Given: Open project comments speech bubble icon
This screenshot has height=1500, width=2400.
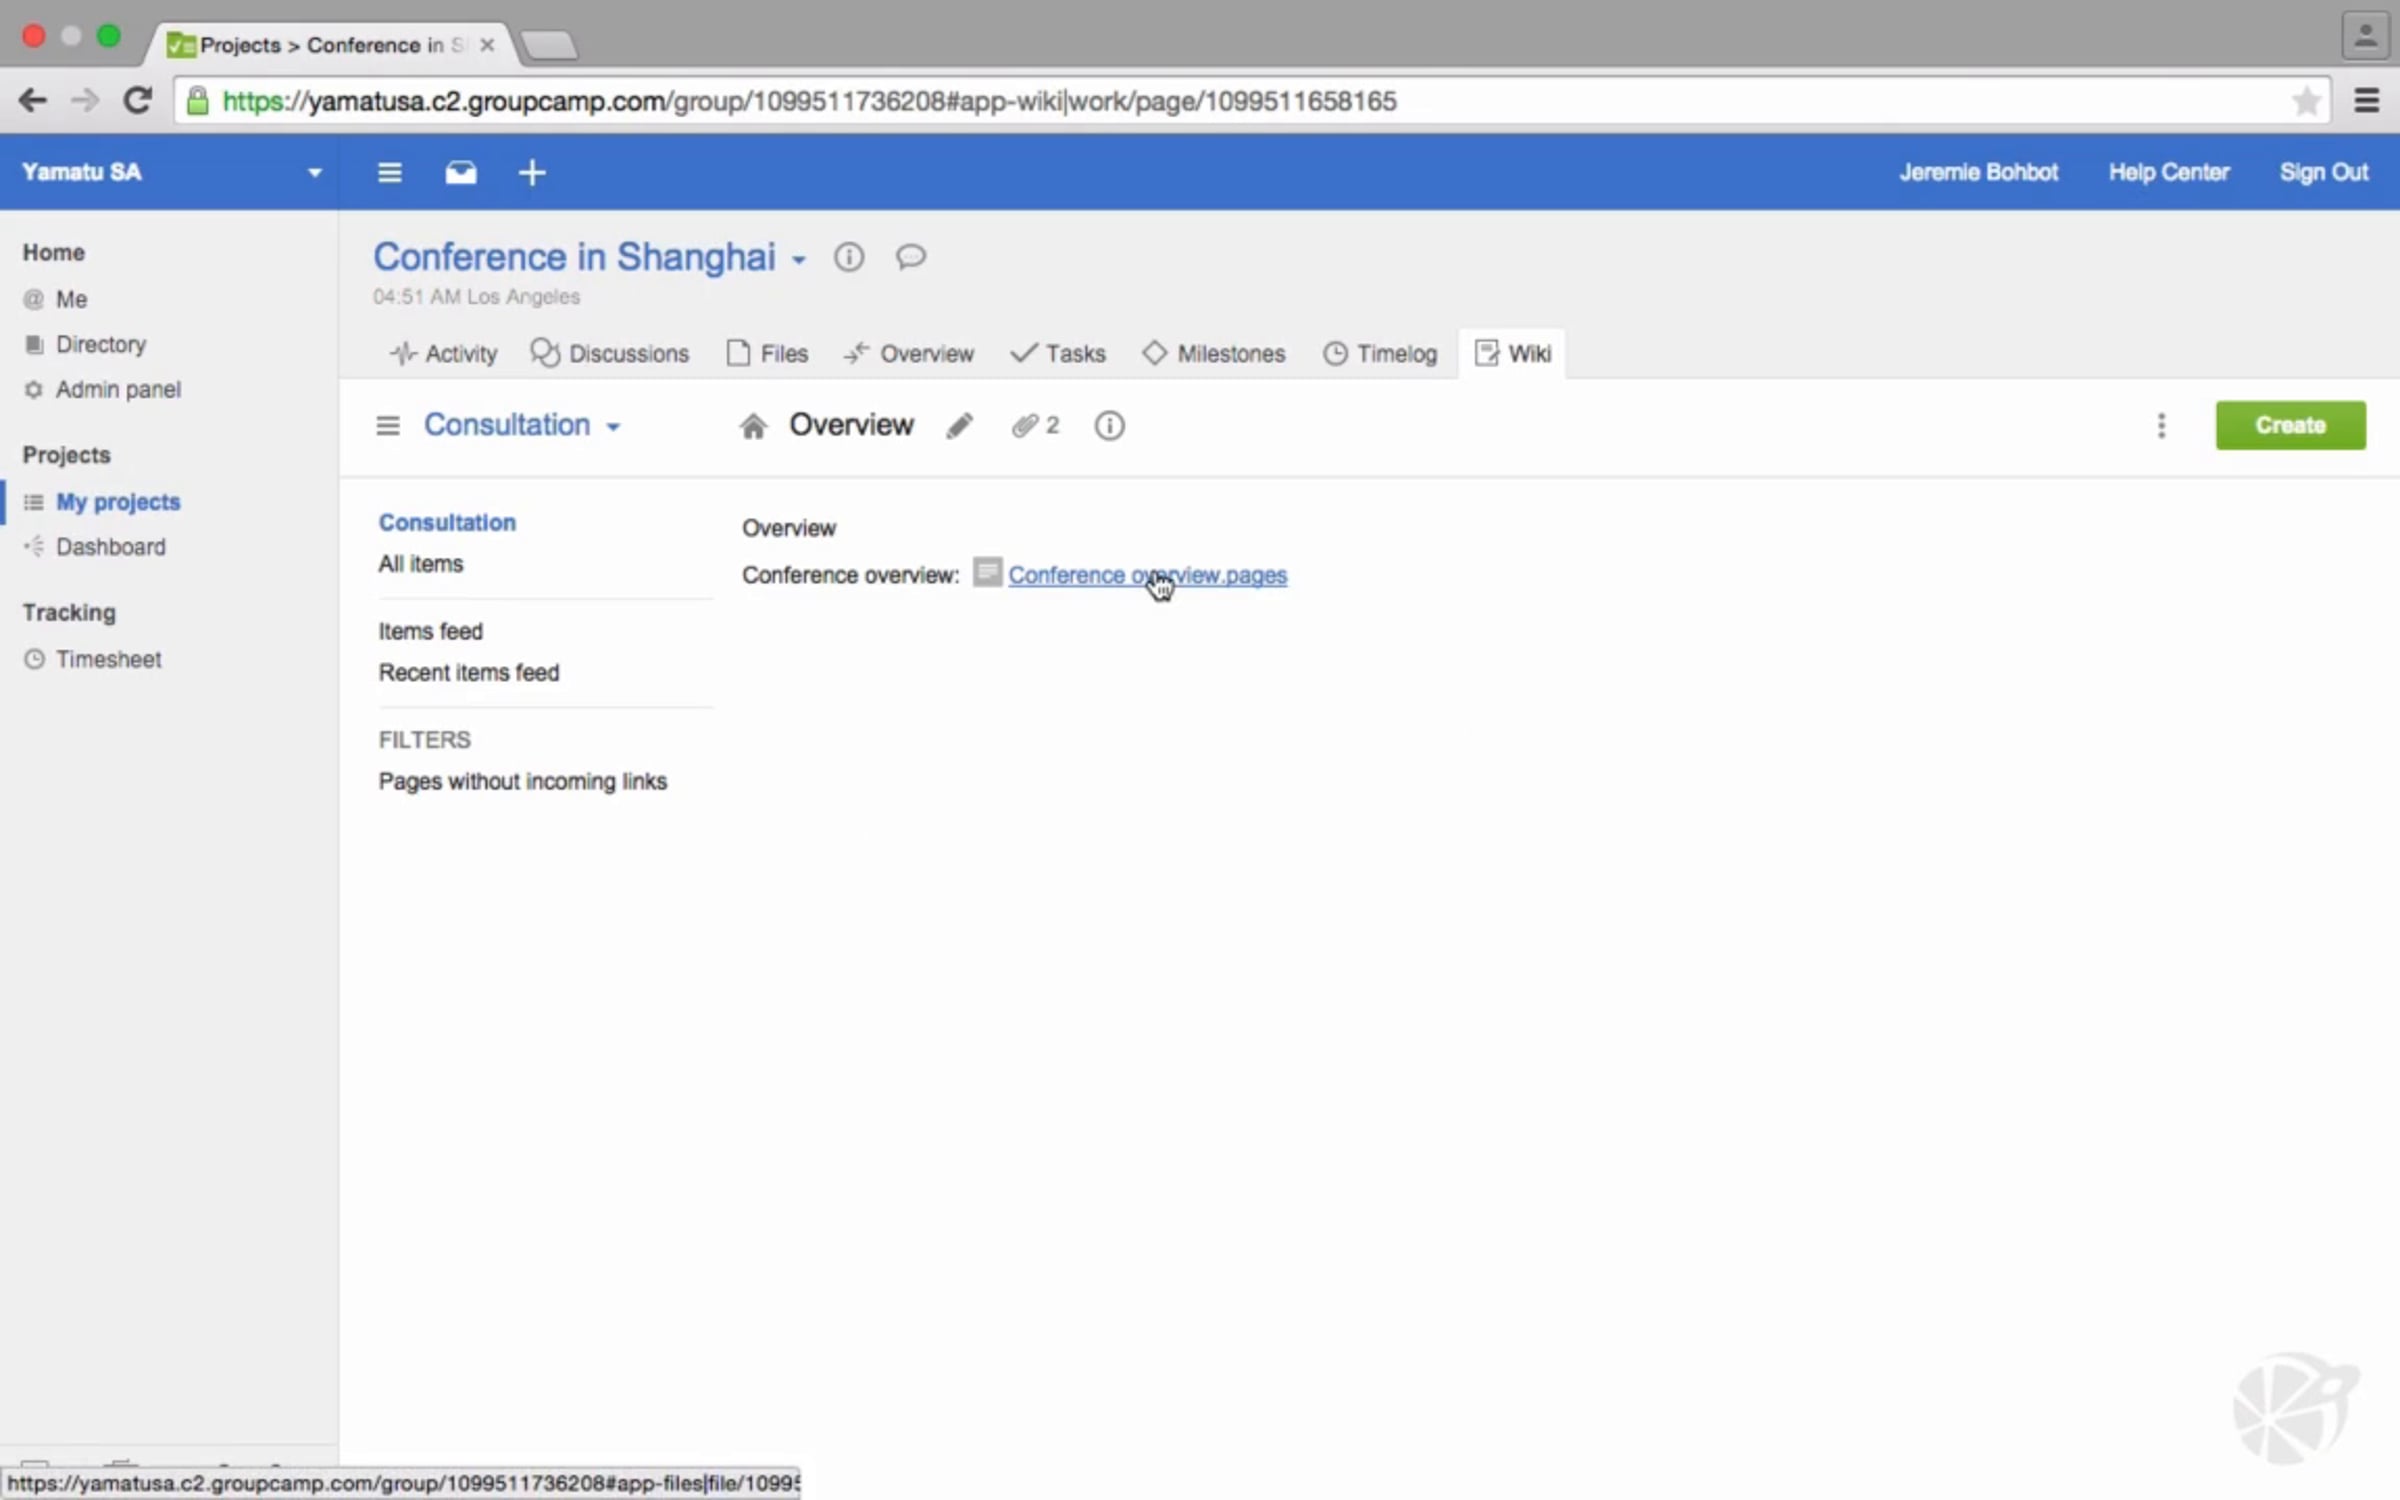Looking at the screenshot, I should click(910, 257).
